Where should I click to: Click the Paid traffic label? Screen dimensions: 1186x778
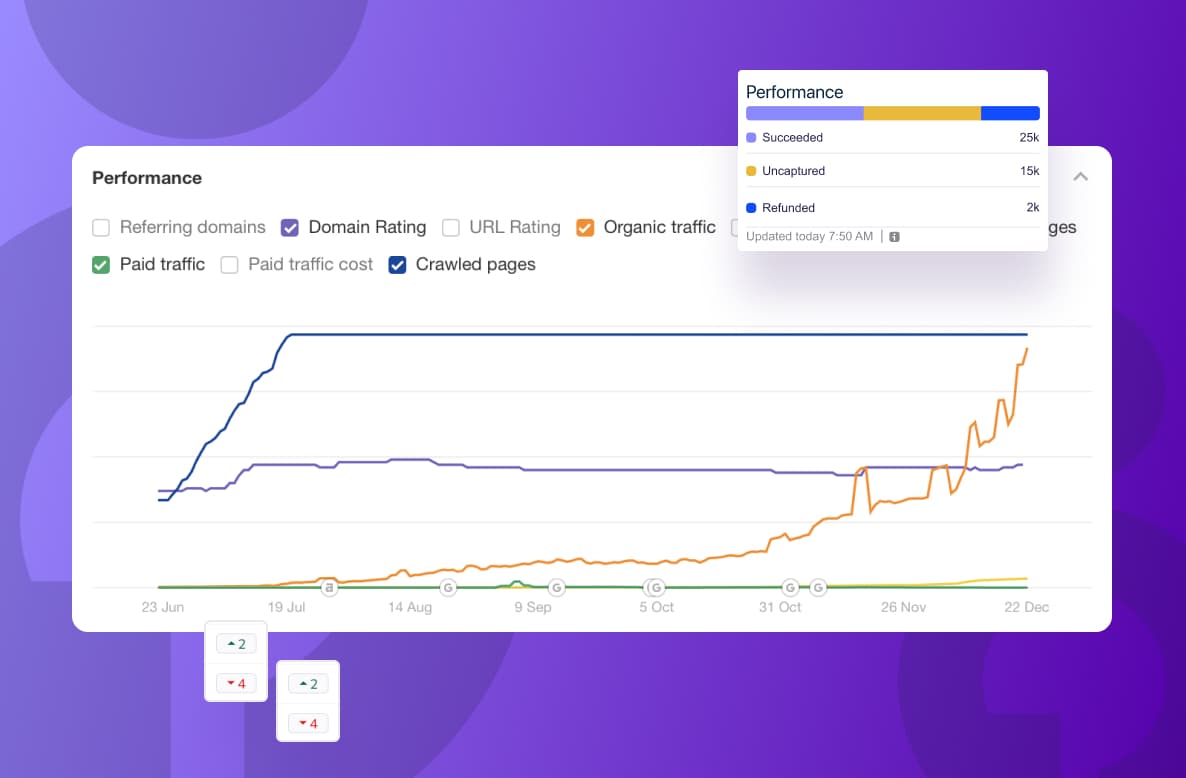click(x=162, y=265)
